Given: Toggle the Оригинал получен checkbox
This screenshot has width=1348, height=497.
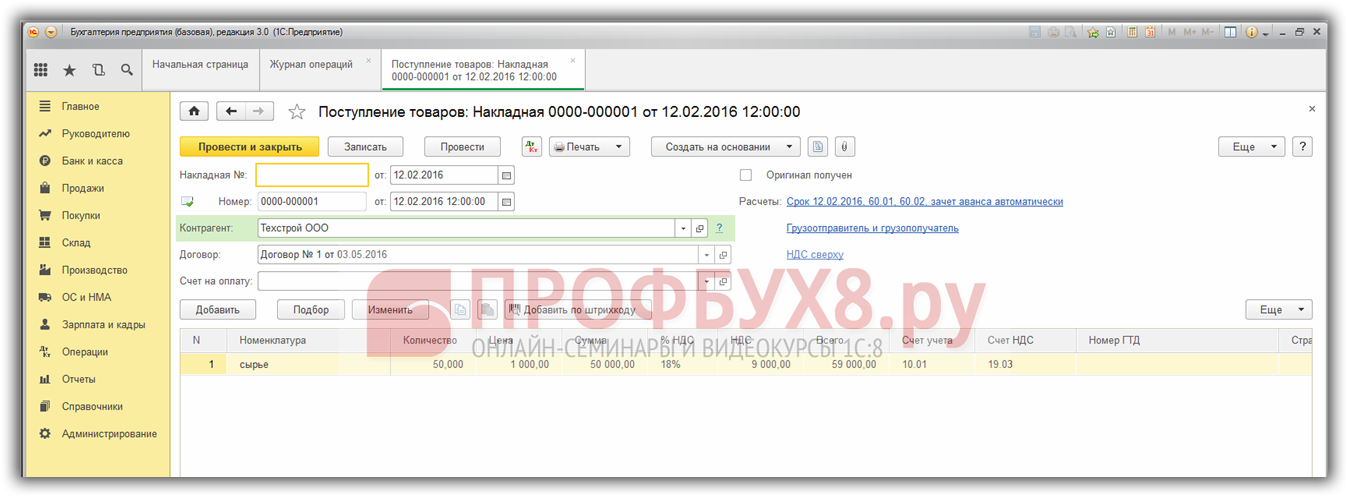Looking at the screenshot, I should tap(745, 175).
